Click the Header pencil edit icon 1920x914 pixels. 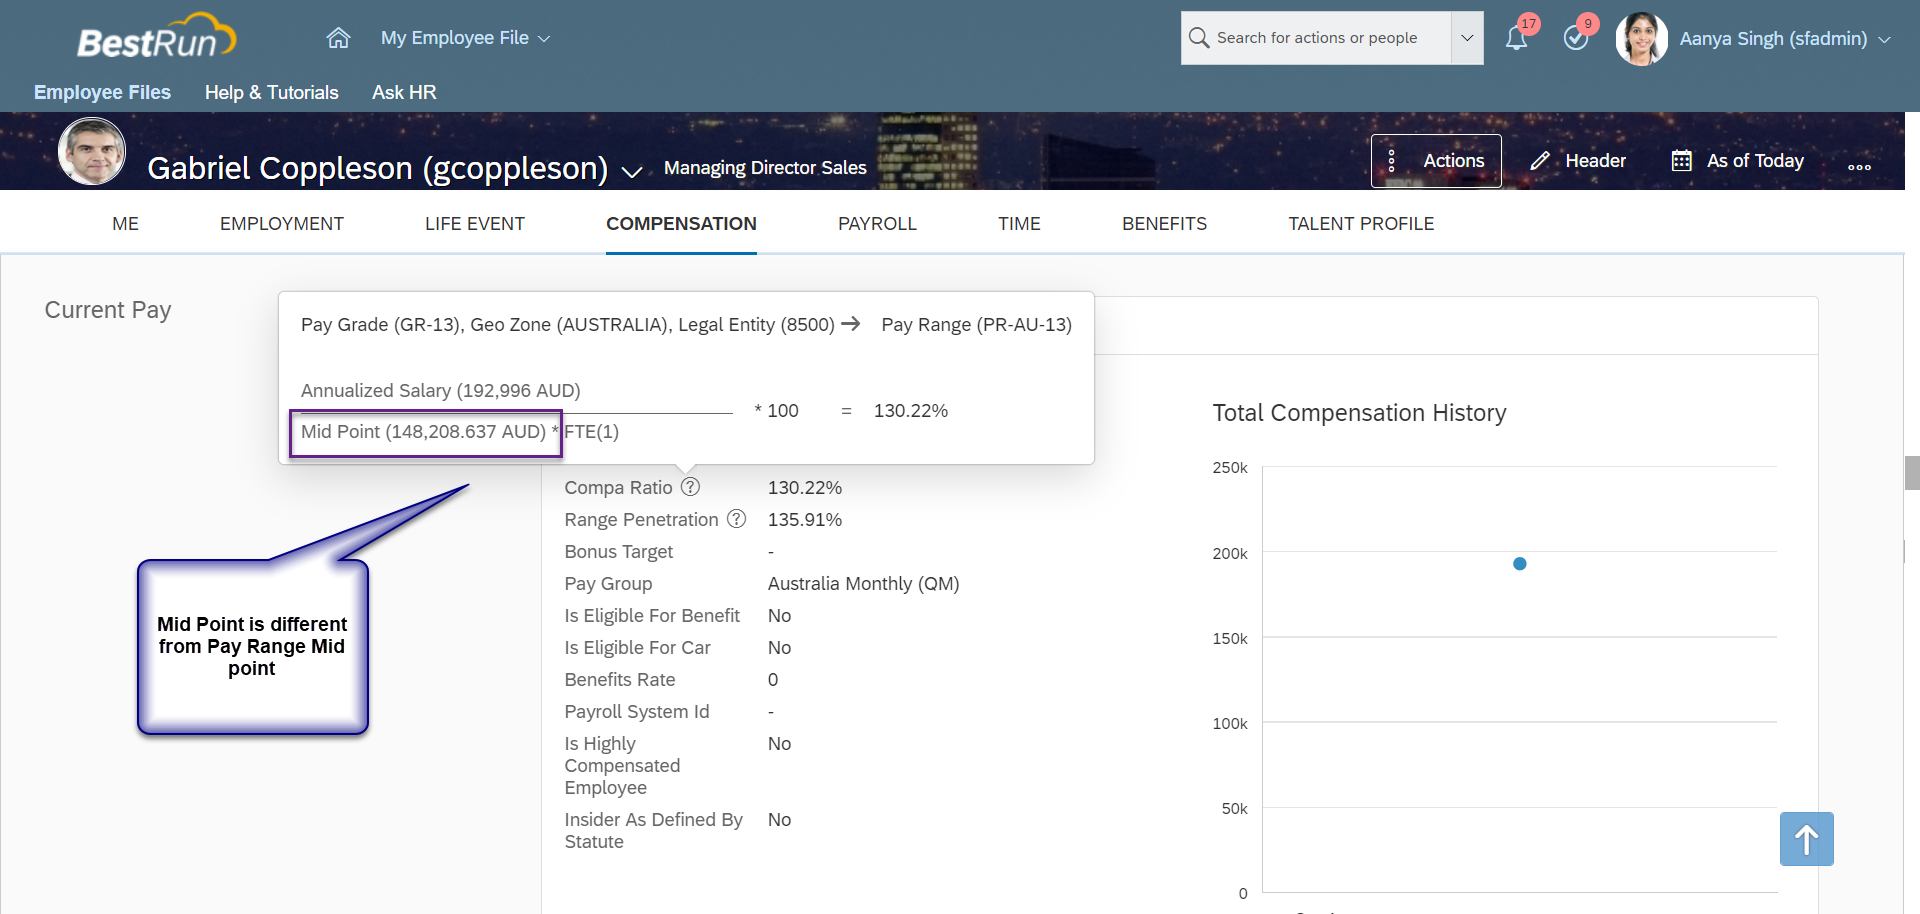click(1540, 161)
